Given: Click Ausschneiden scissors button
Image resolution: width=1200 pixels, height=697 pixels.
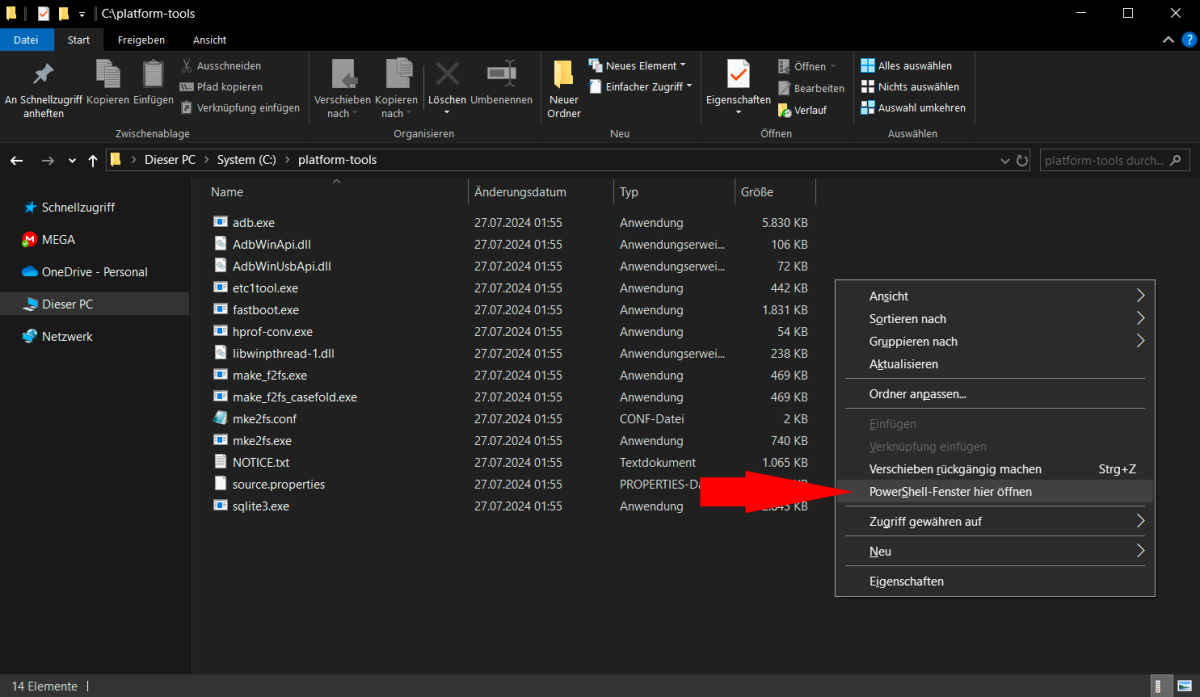Looking at the screenshot, I should (x=221, y=66).
